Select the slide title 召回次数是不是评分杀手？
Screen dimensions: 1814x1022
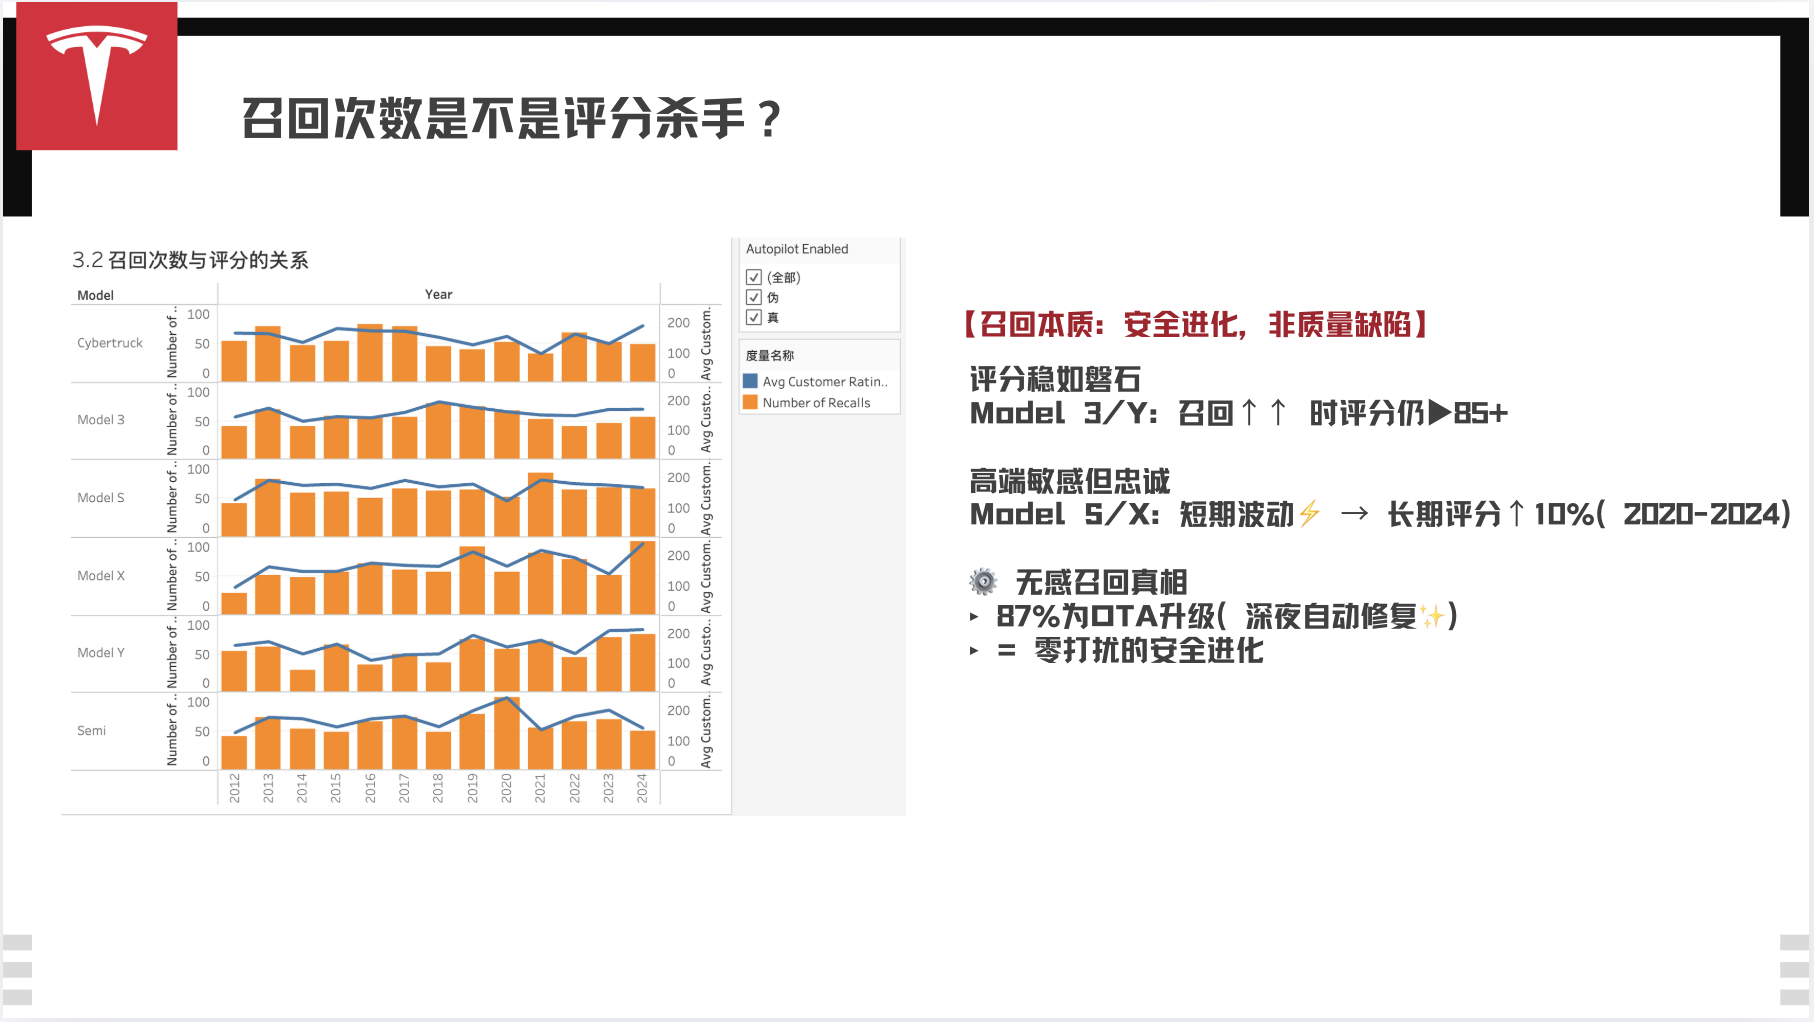pos(512,118)
